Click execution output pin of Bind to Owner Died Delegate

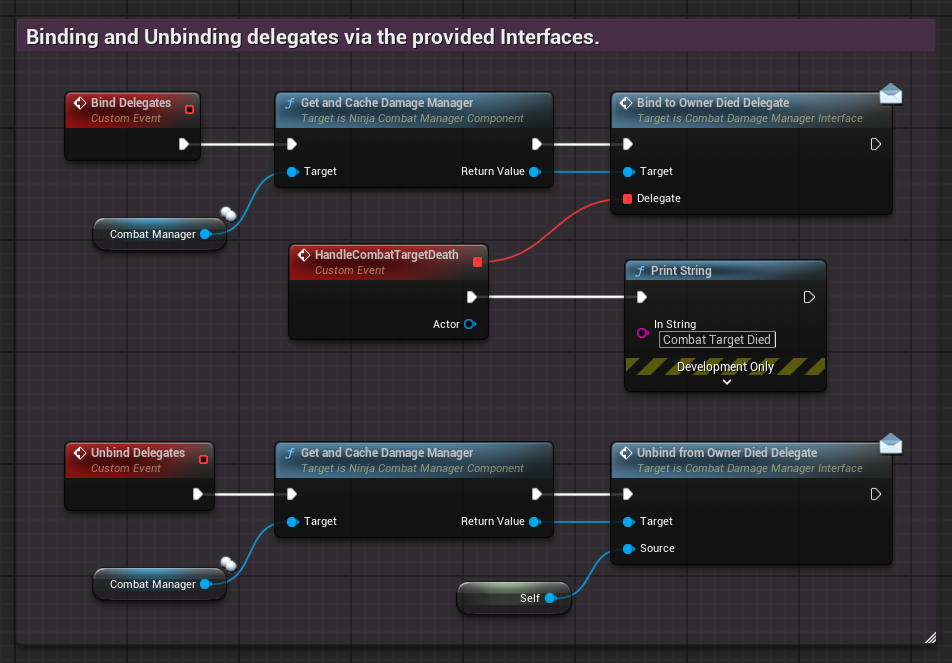[x=876, y=144]
